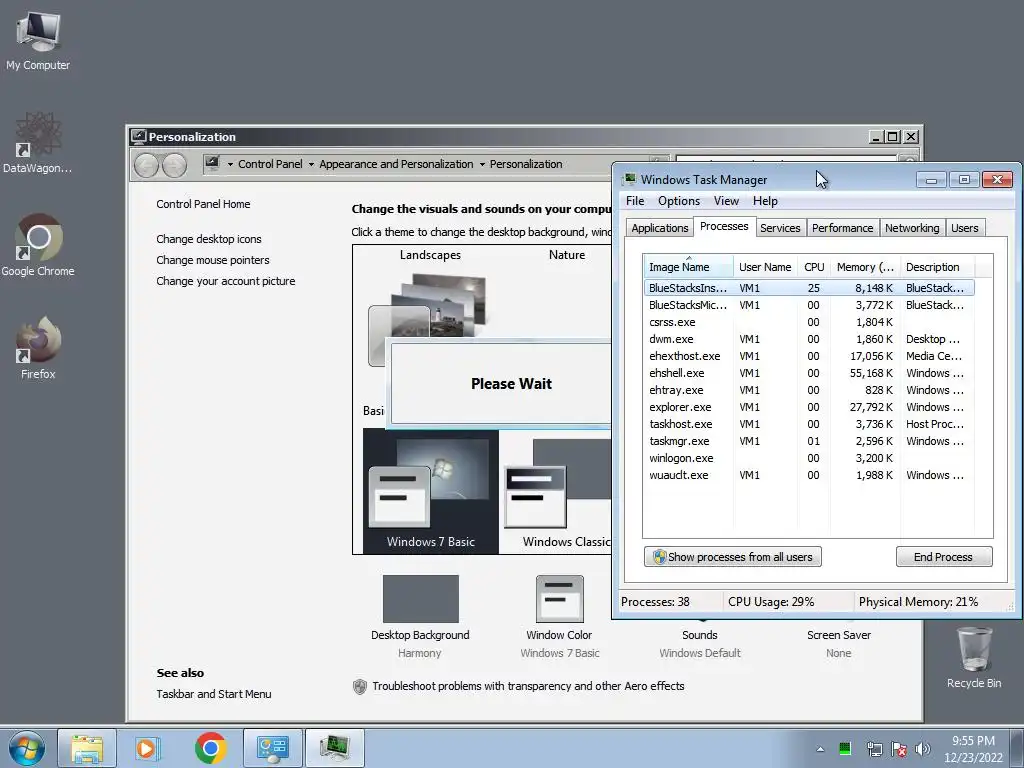
Task: Open Task Manager Help menu
Action: [765, 200]
